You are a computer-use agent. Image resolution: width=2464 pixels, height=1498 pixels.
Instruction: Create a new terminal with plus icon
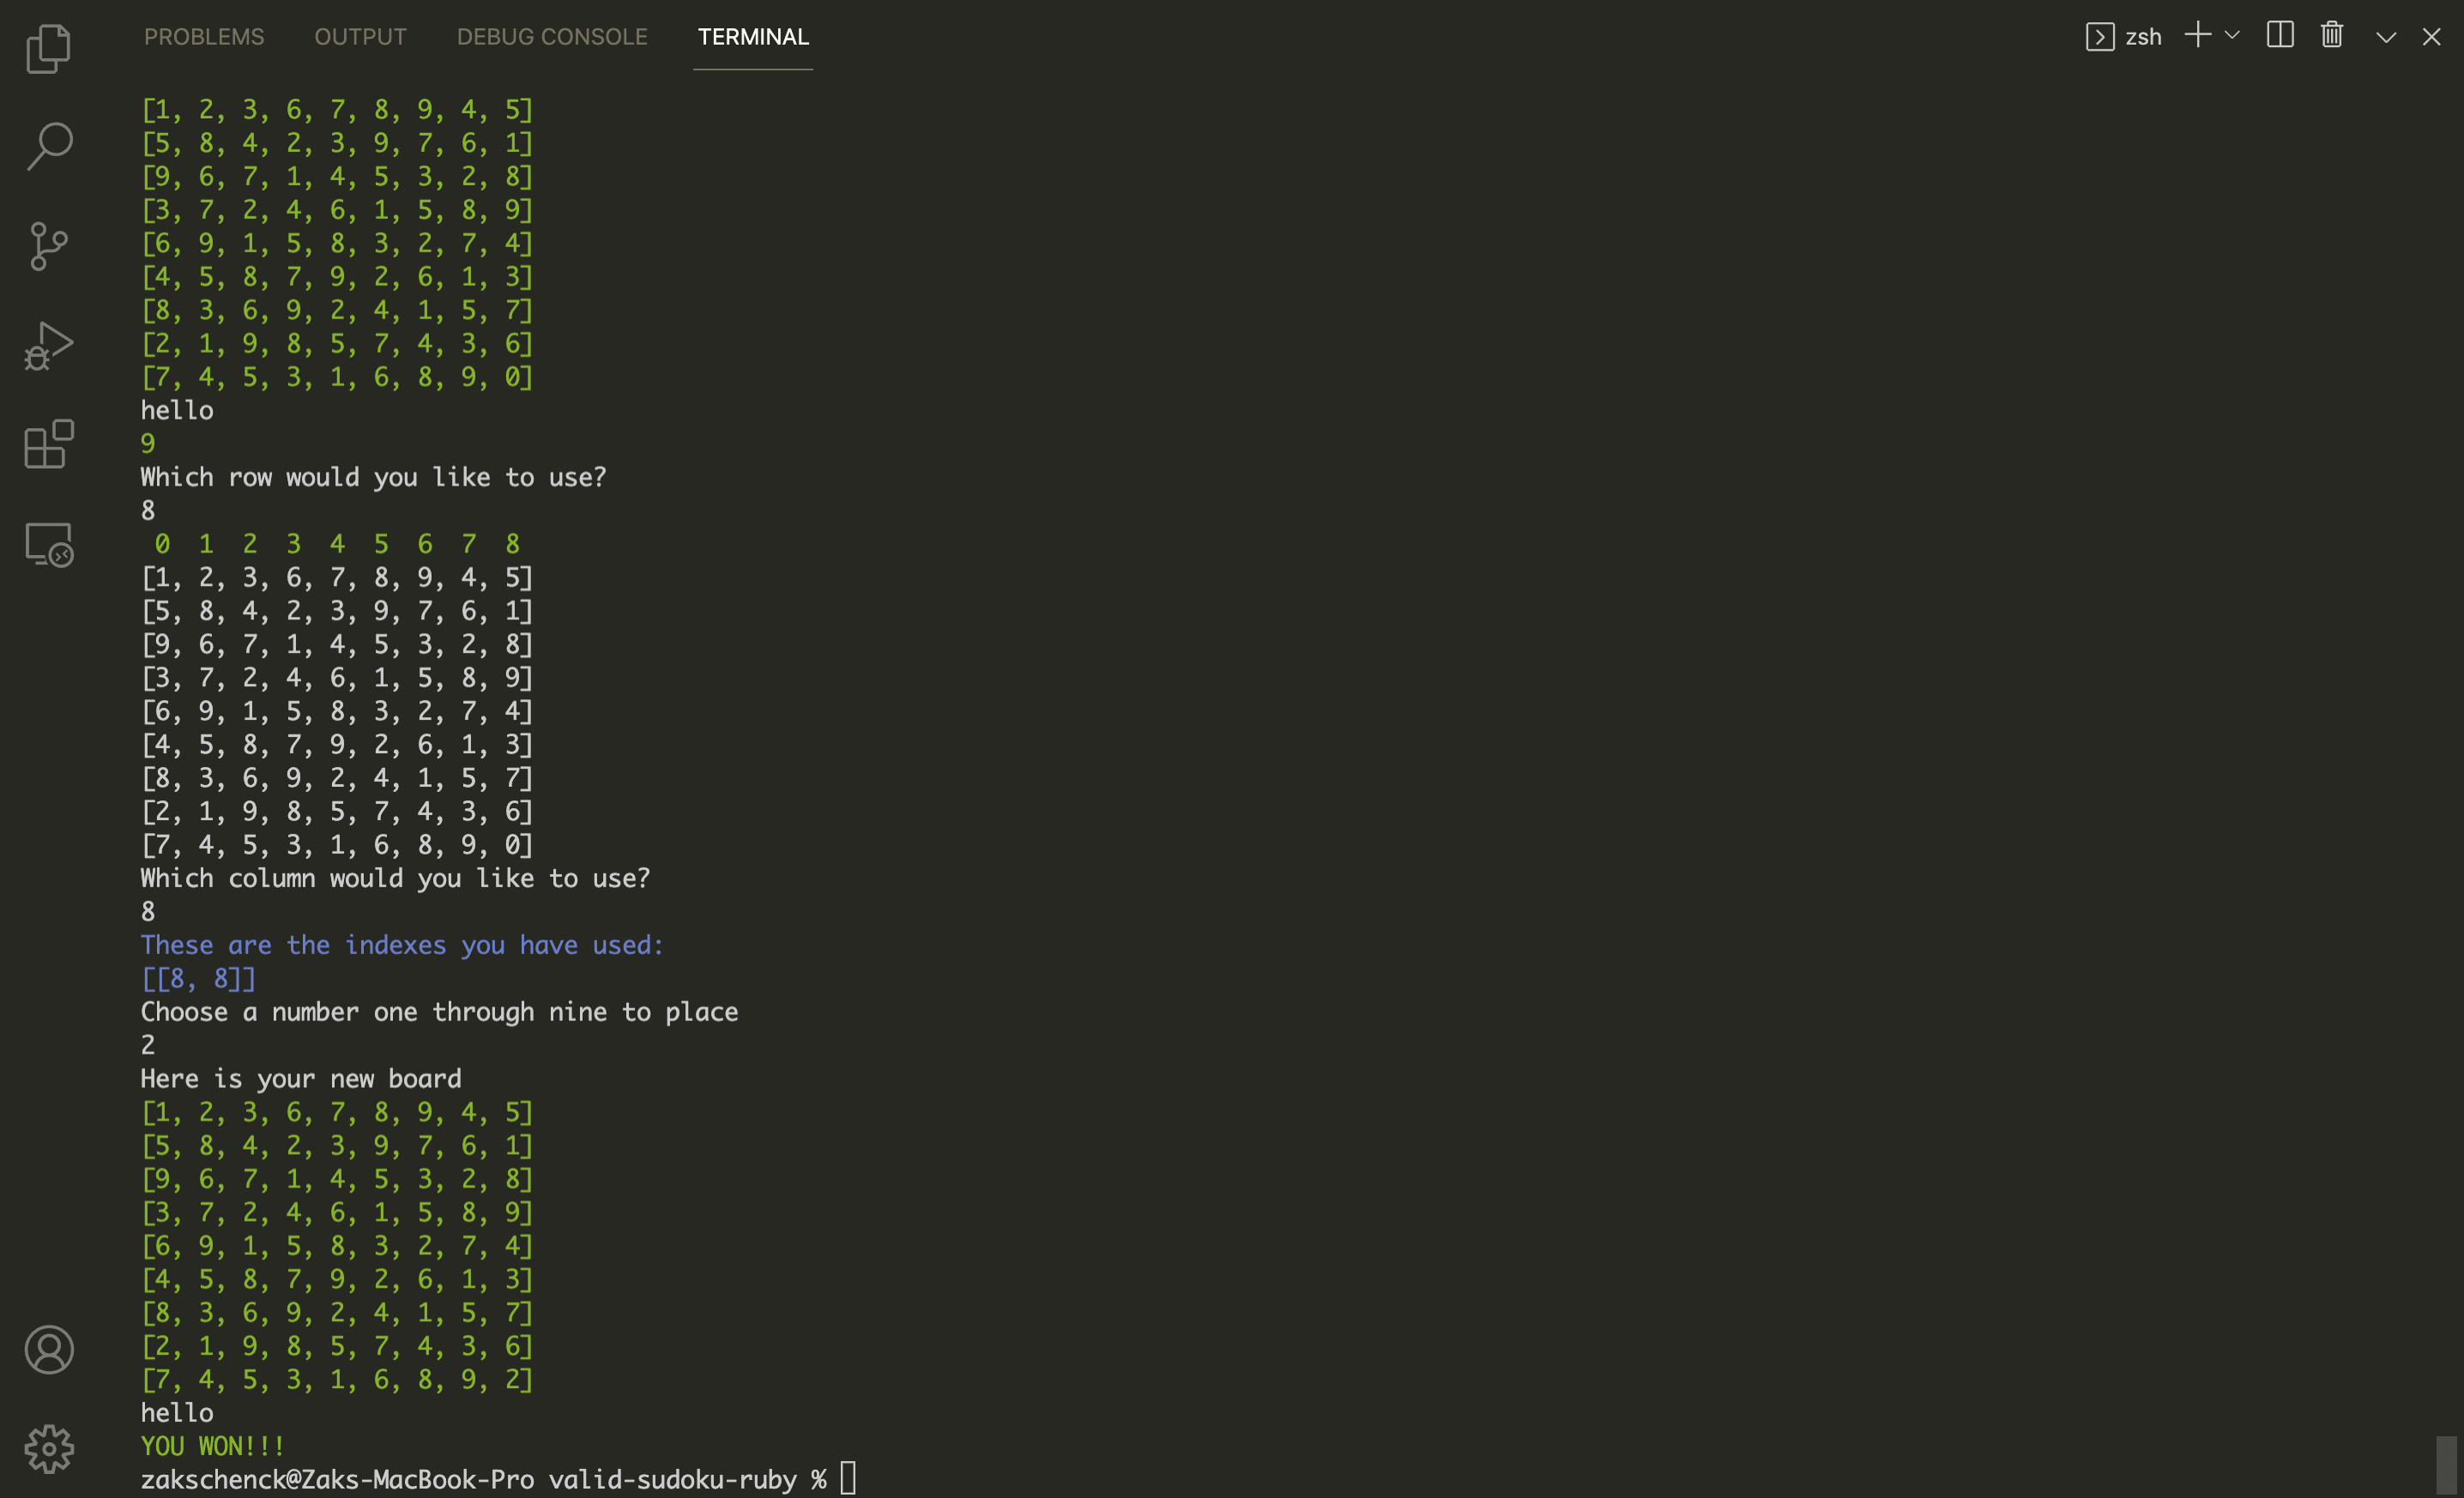[2196, 36]
